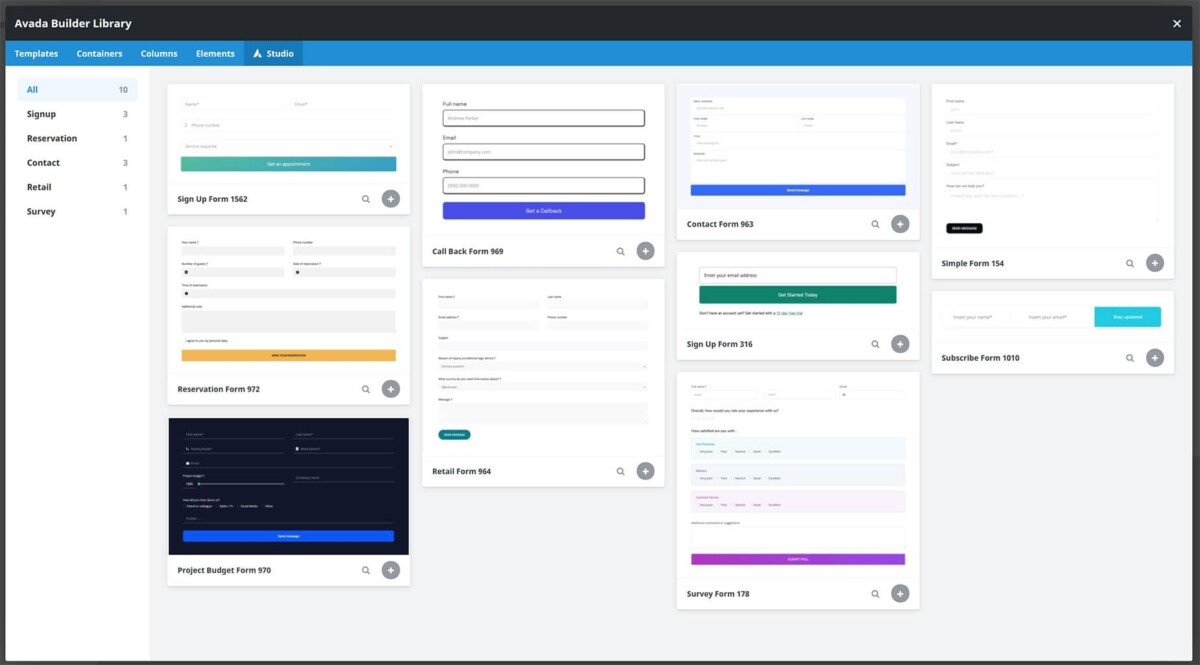The height and width of the screenshot is (665, 1200).
Task: Preview Sign Up Form 1562 with magnifier icon
Action: pyautogui.click(x=365, y=198)
